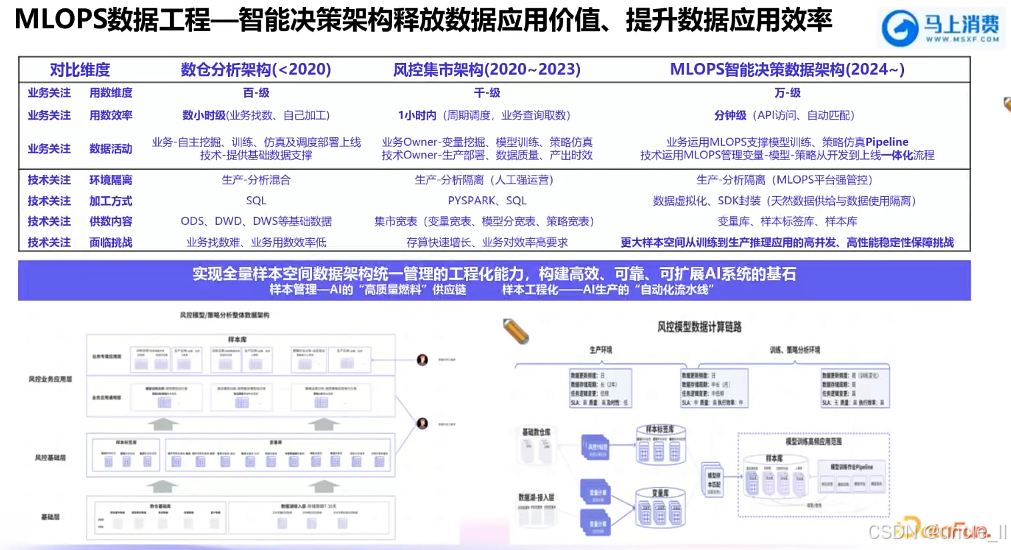Click the 风控业务应用层 label
This screenshot has height=550, width=1011.
click(50, 379)
